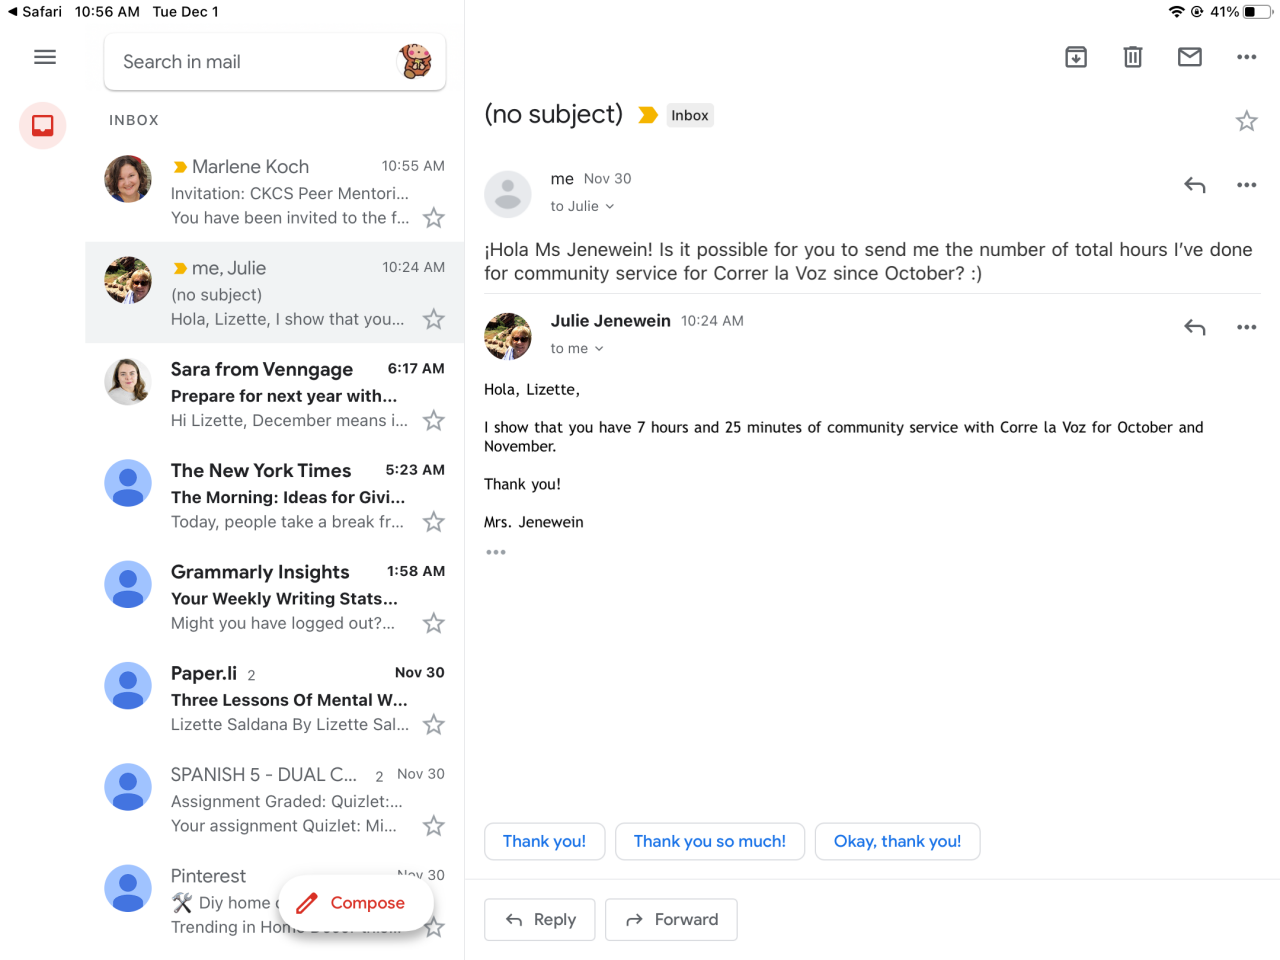Open more options for Julie Jenewein's message
This screenshot has width=1280, height=960.
(x=1246, y=327)
